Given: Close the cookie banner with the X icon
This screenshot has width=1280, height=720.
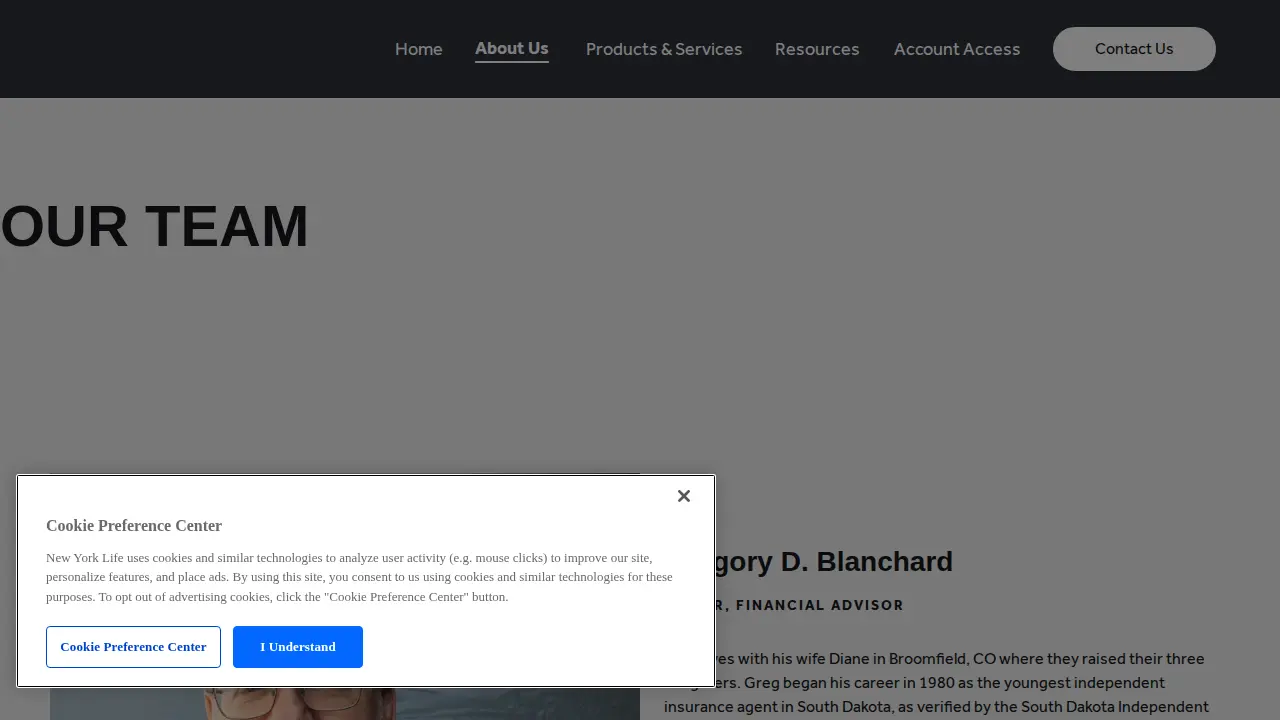Looking at the screenshot, I should (x=684, y=496).
